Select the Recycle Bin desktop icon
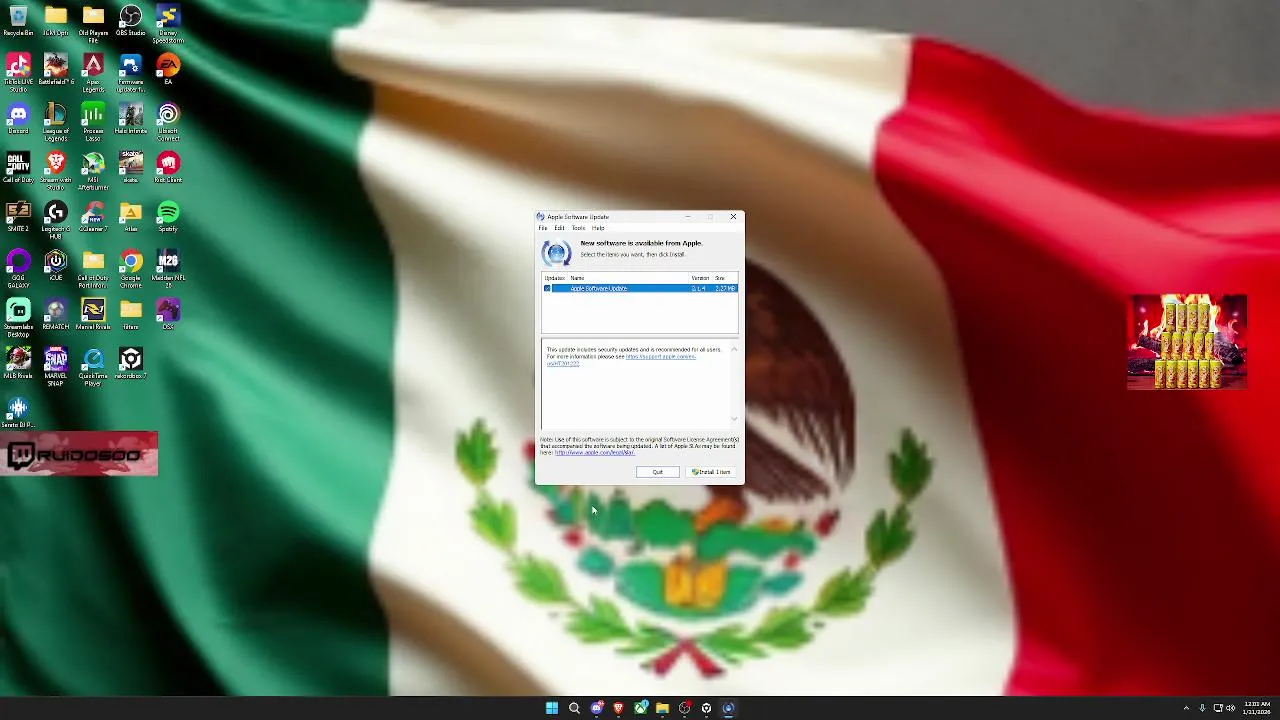Viewport: 1280px width, 720px height. (18, 21)
